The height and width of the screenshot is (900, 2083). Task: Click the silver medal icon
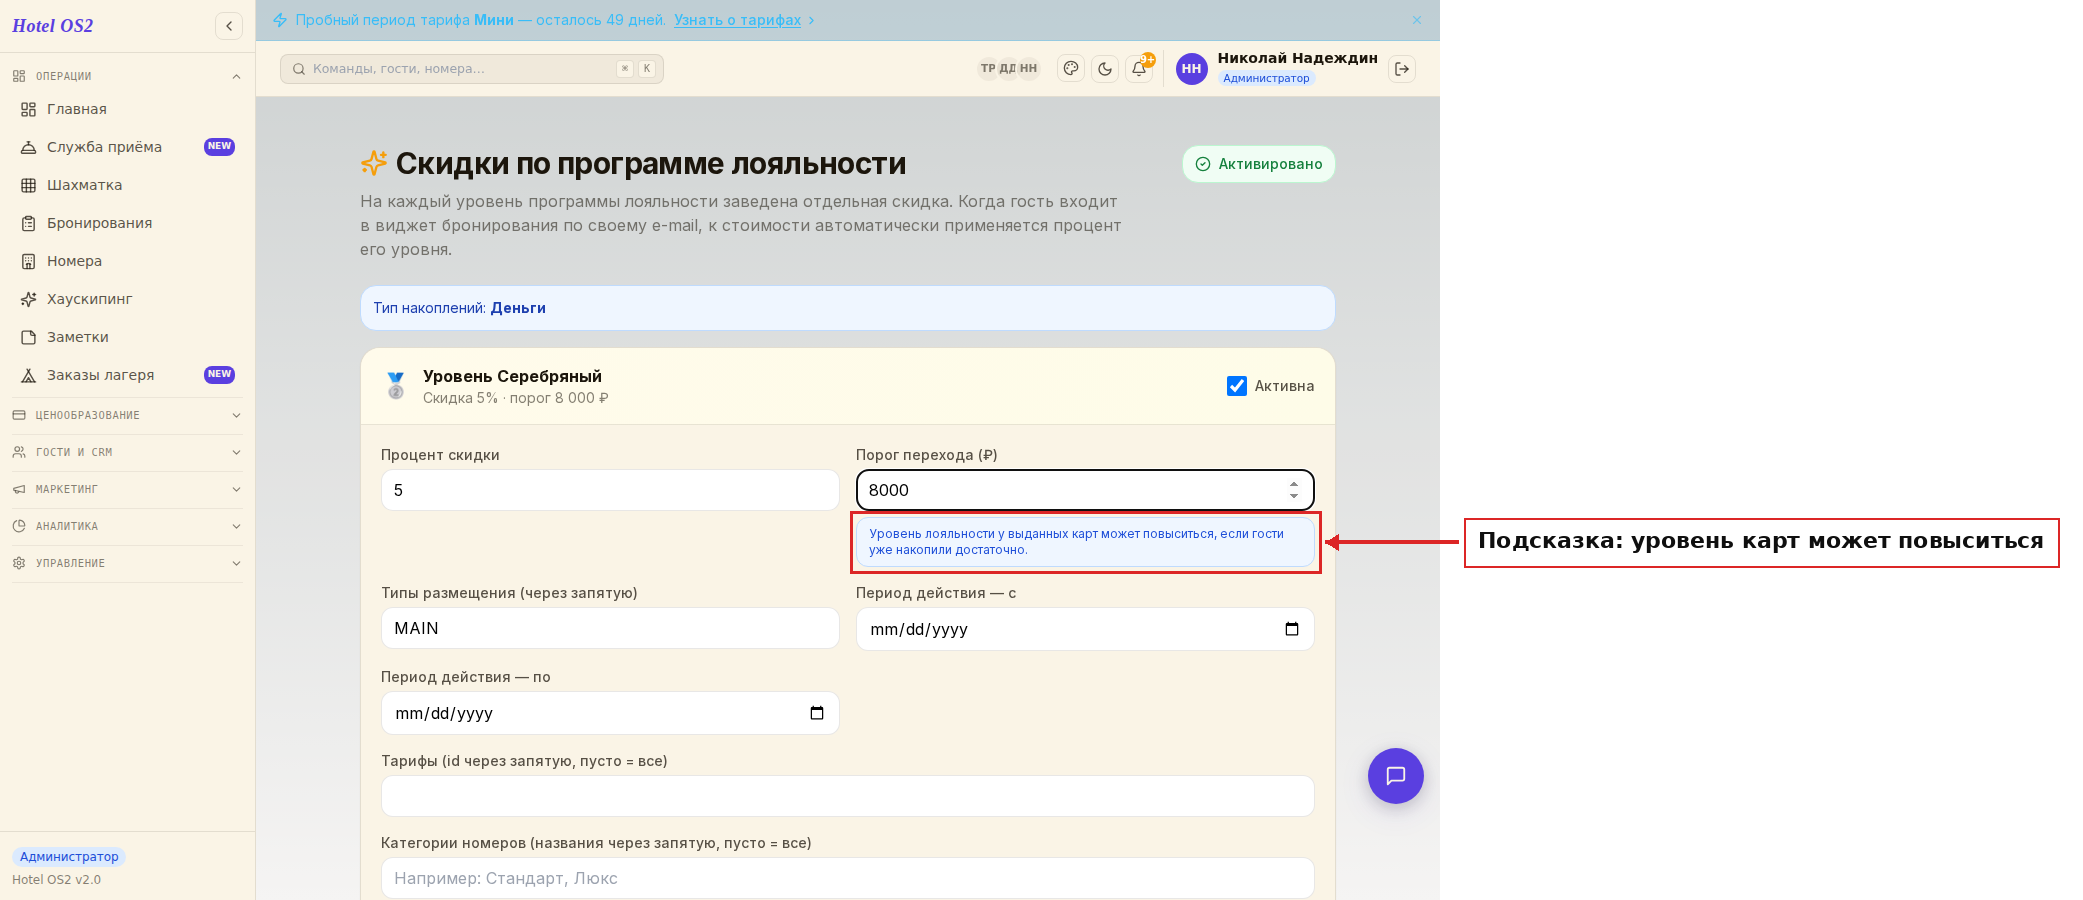tap(396, 386)
